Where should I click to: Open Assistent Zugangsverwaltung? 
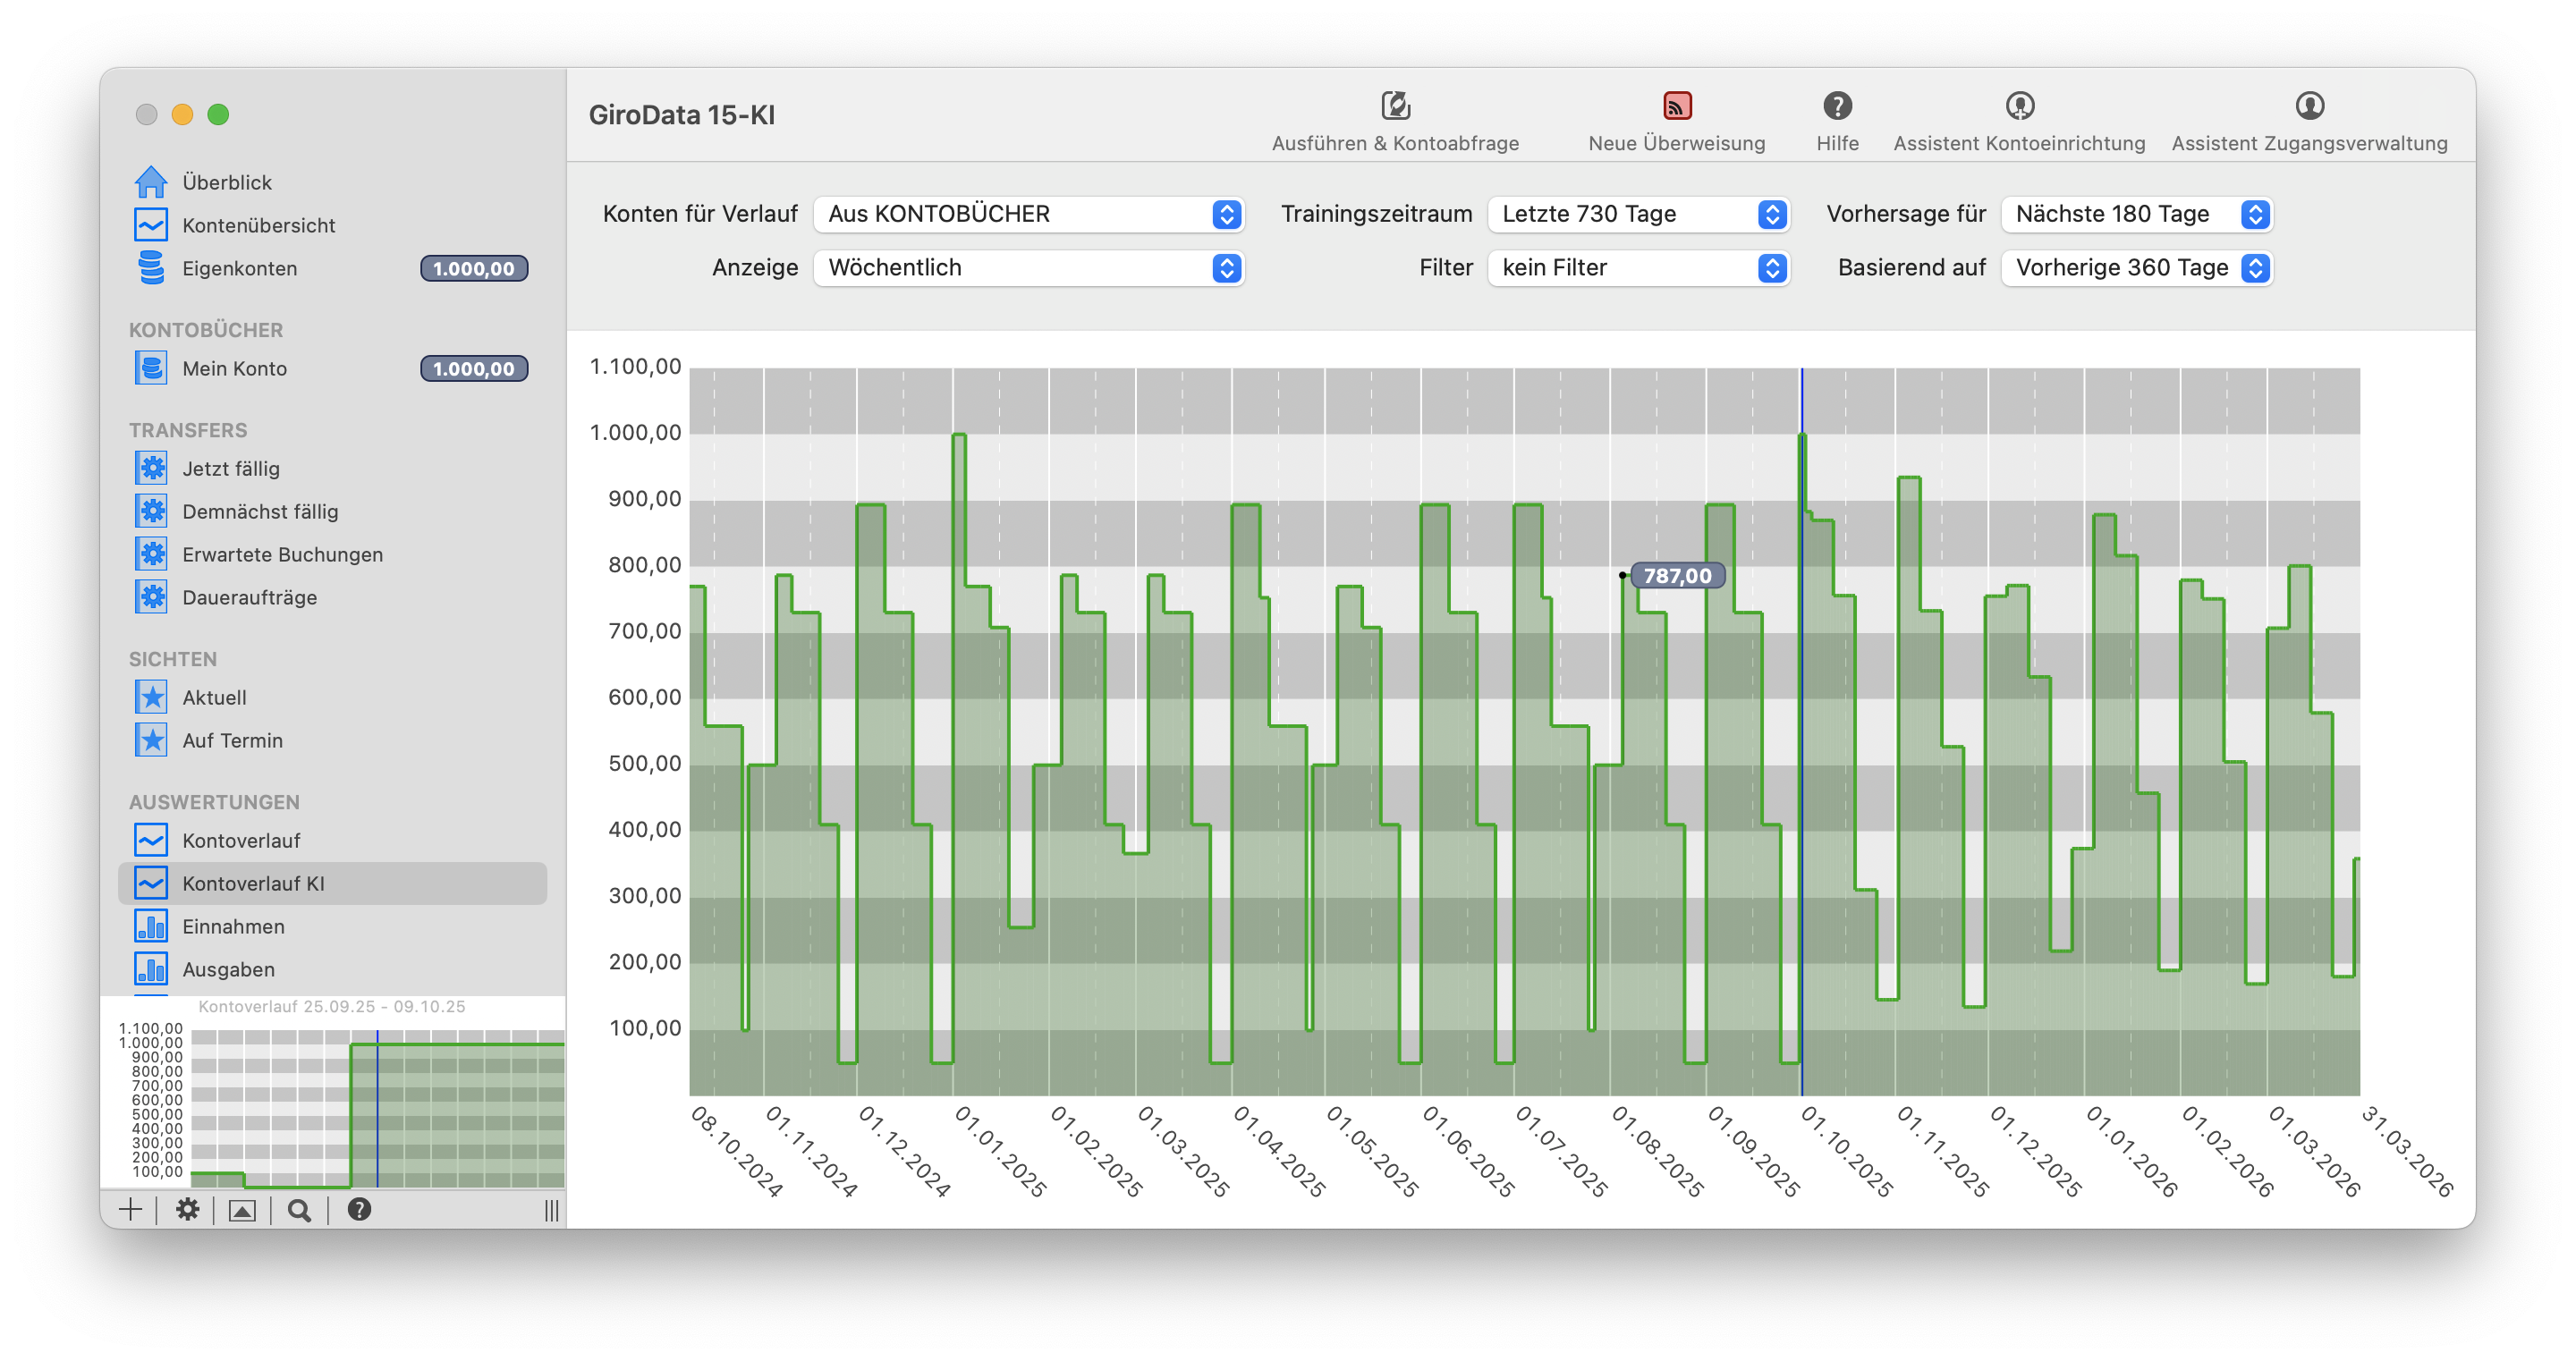(x=2309, y=106)
